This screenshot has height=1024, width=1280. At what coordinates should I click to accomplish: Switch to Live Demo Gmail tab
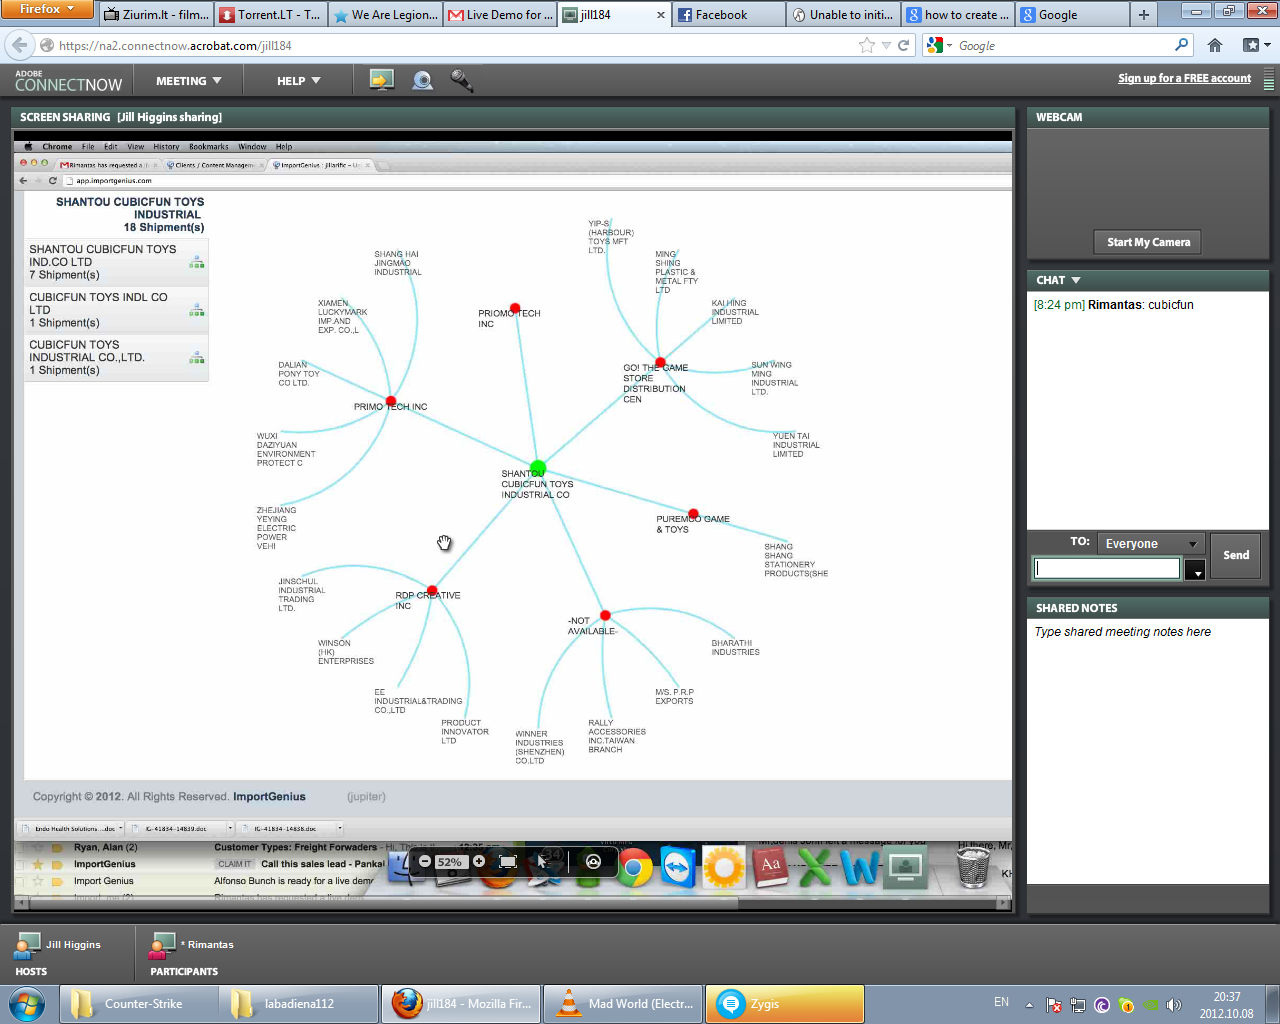click(500, 15)
